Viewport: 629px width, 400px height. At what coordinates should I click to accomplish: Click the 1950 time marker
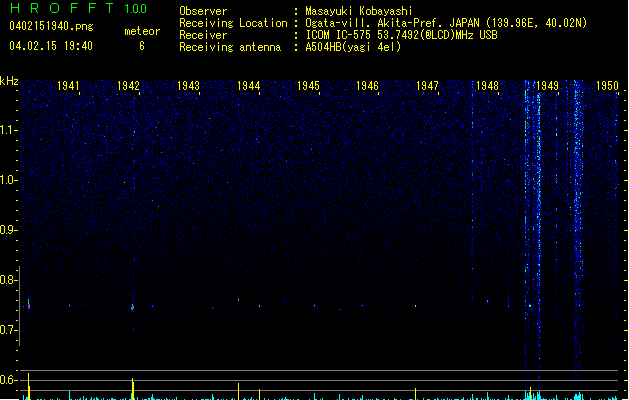[x=607, y=85]
